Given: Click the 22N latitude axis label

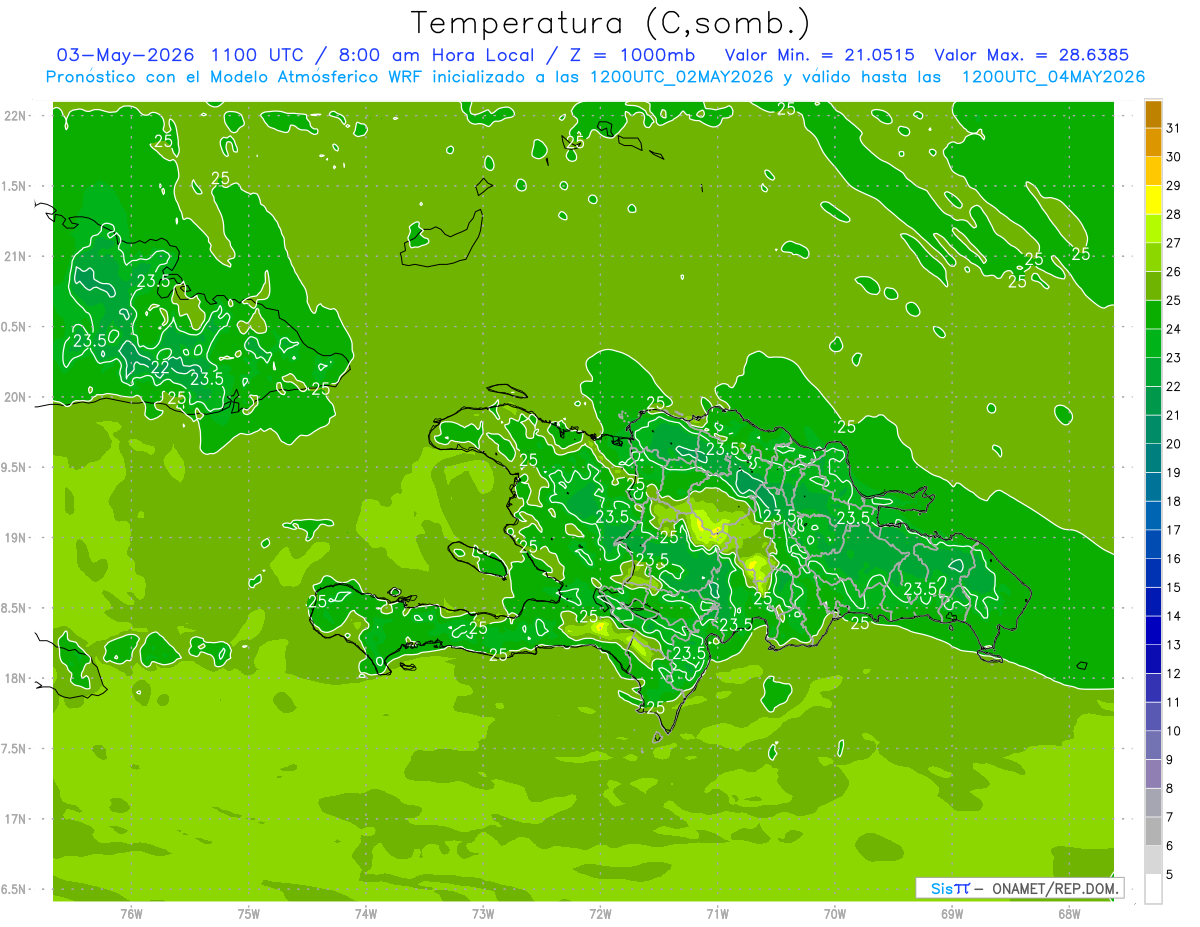Looking at the screenshot, I should [16, 115].
